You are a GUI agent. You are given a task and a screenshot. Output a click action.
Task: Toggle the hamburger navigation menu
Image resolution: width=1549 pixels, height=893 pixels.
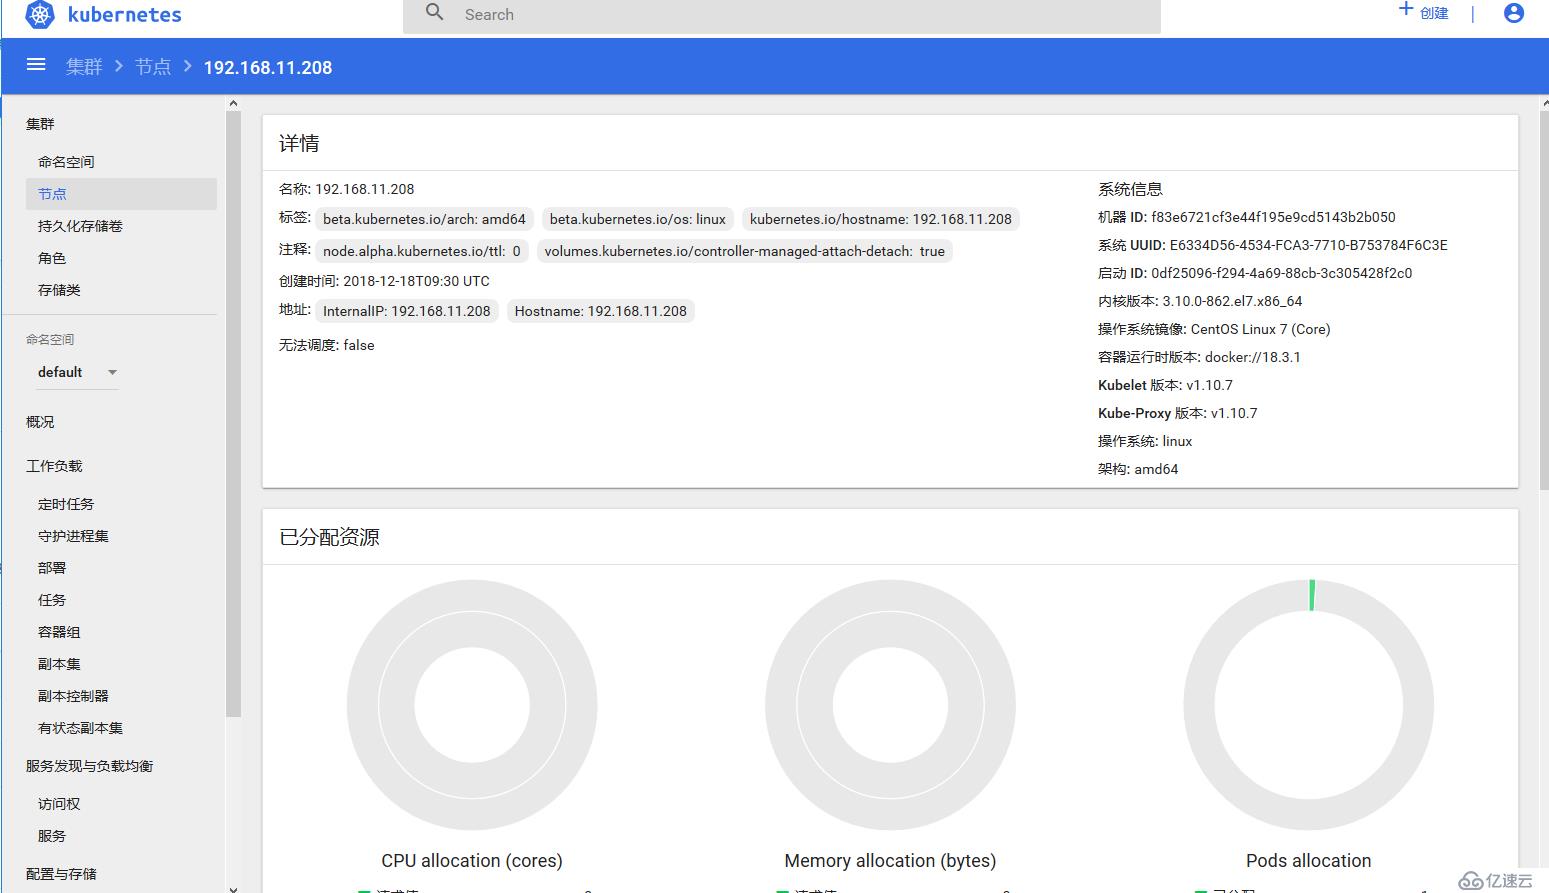36,65
